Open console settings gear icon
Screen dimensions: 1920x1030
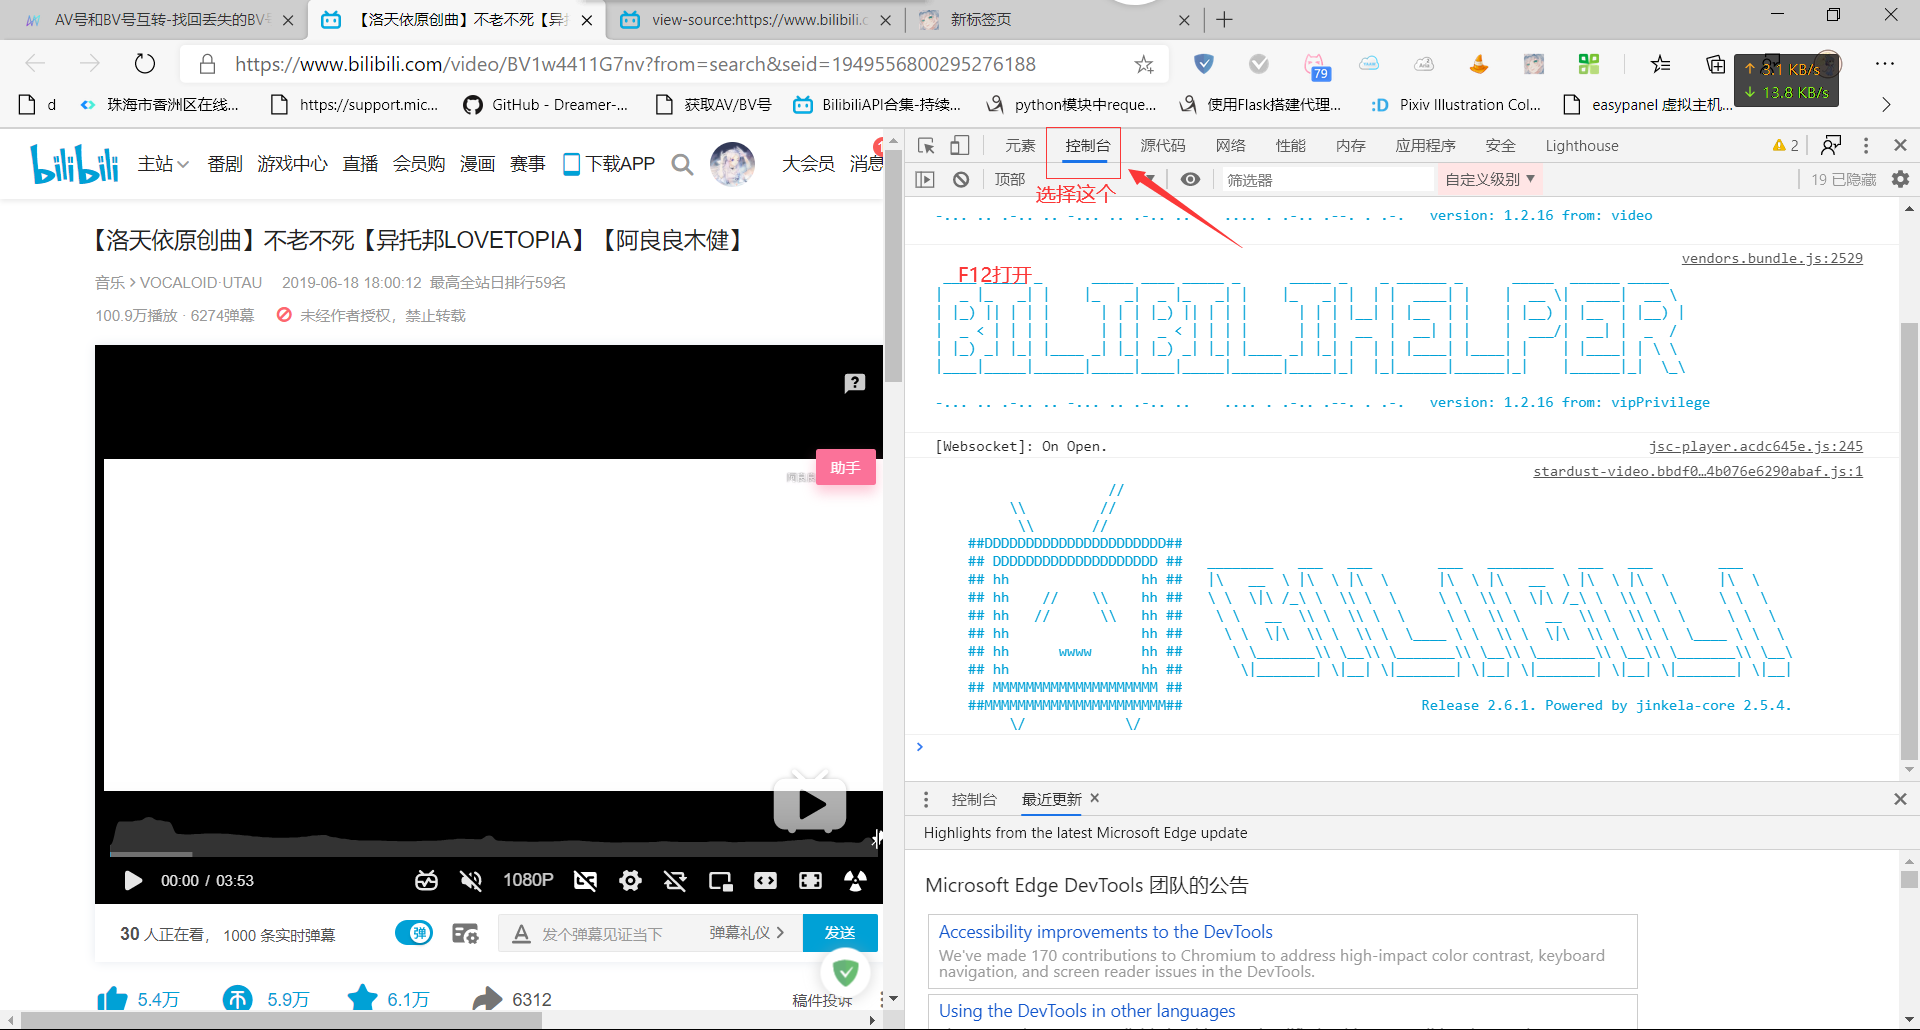click(x=1900, y=180)
